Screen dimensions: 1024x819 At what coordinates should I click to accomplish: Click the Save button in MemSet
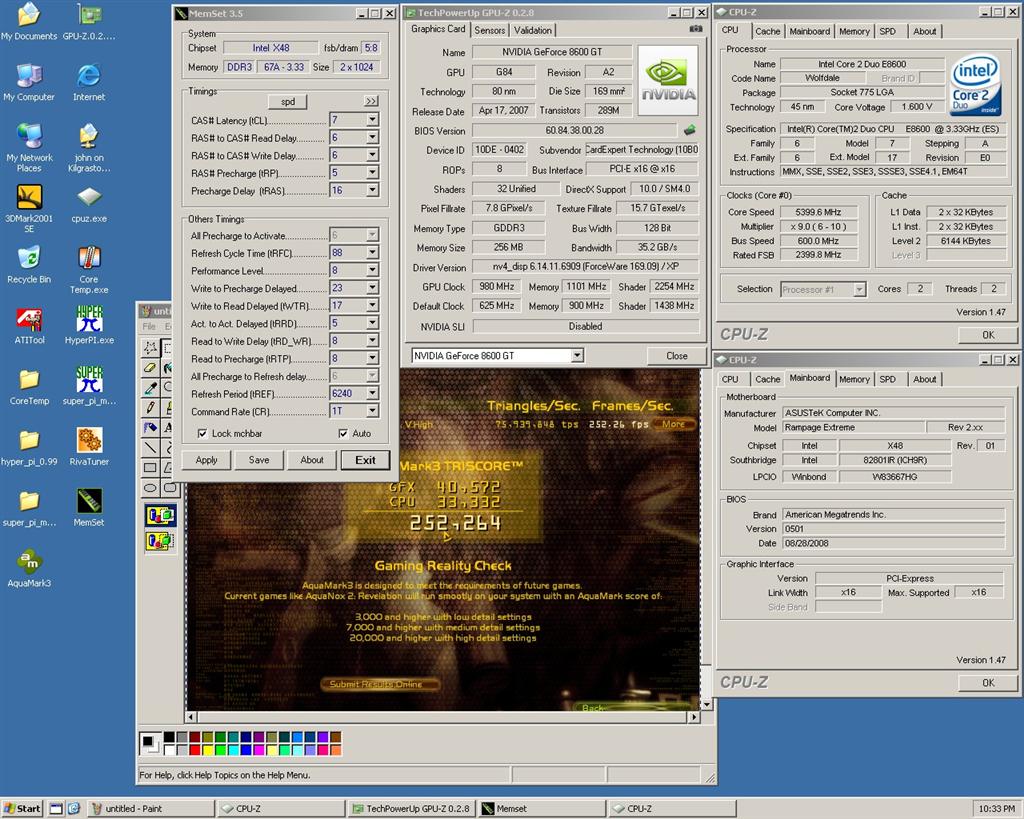click(259, 460)
